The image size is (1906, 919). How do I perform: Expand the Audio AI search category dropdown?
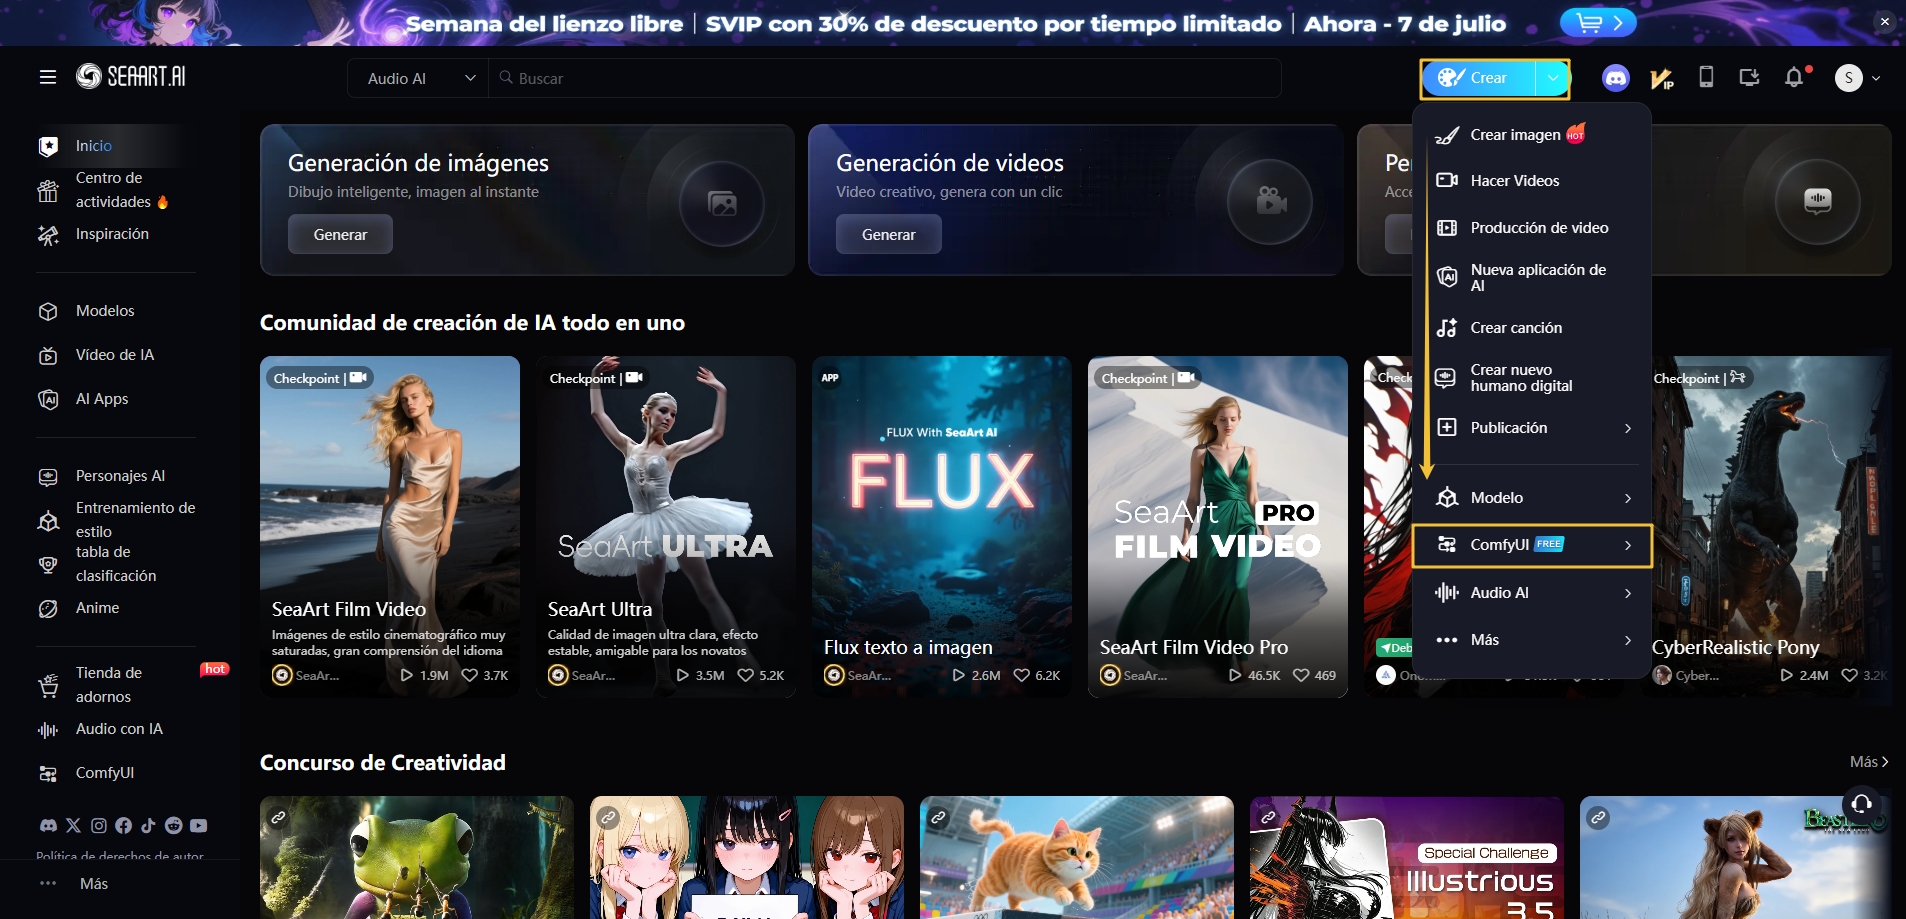click(419, 78)
